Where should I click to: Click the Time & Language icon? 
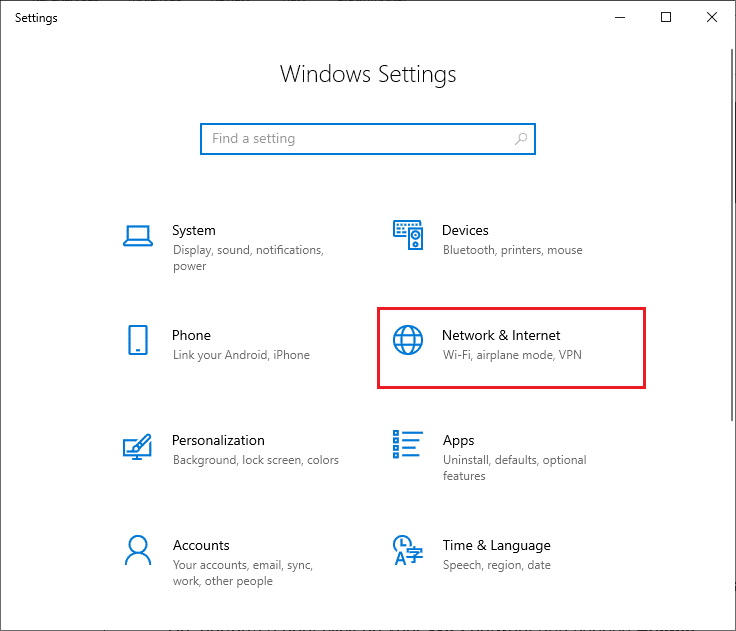408,550
